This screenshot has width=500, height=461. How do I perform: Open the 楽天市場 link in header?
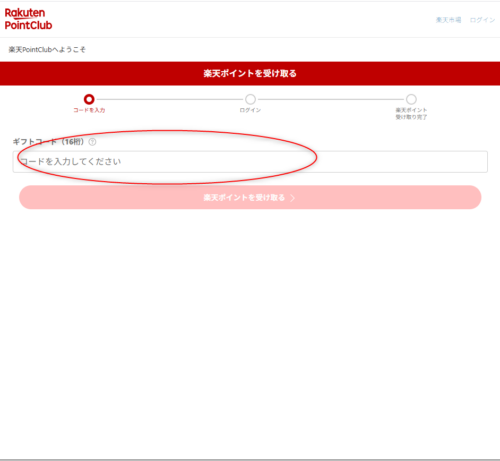coord(448,20)
